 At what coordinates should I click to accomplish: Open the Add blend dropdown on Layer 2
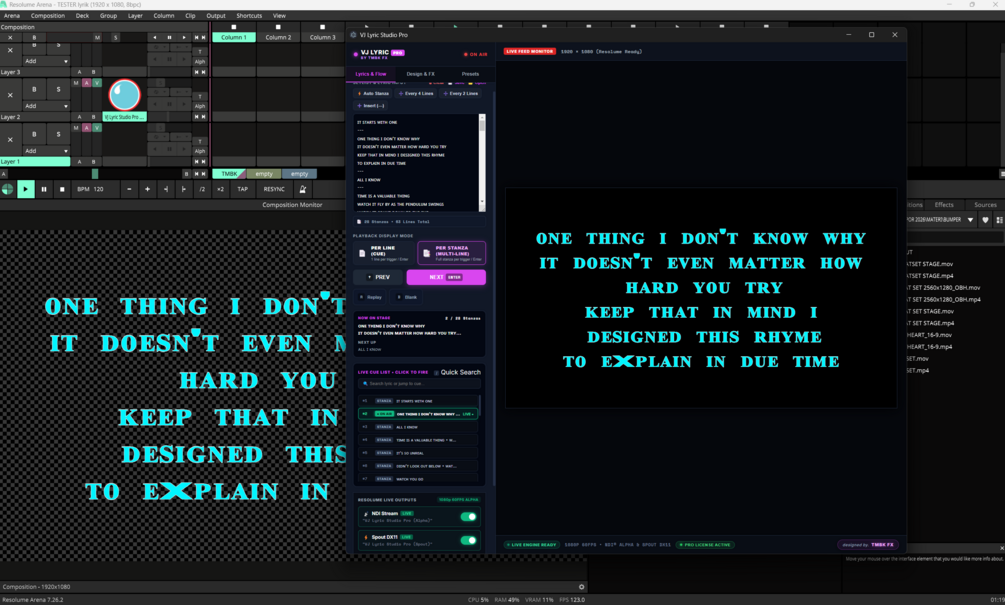[46, 106]
